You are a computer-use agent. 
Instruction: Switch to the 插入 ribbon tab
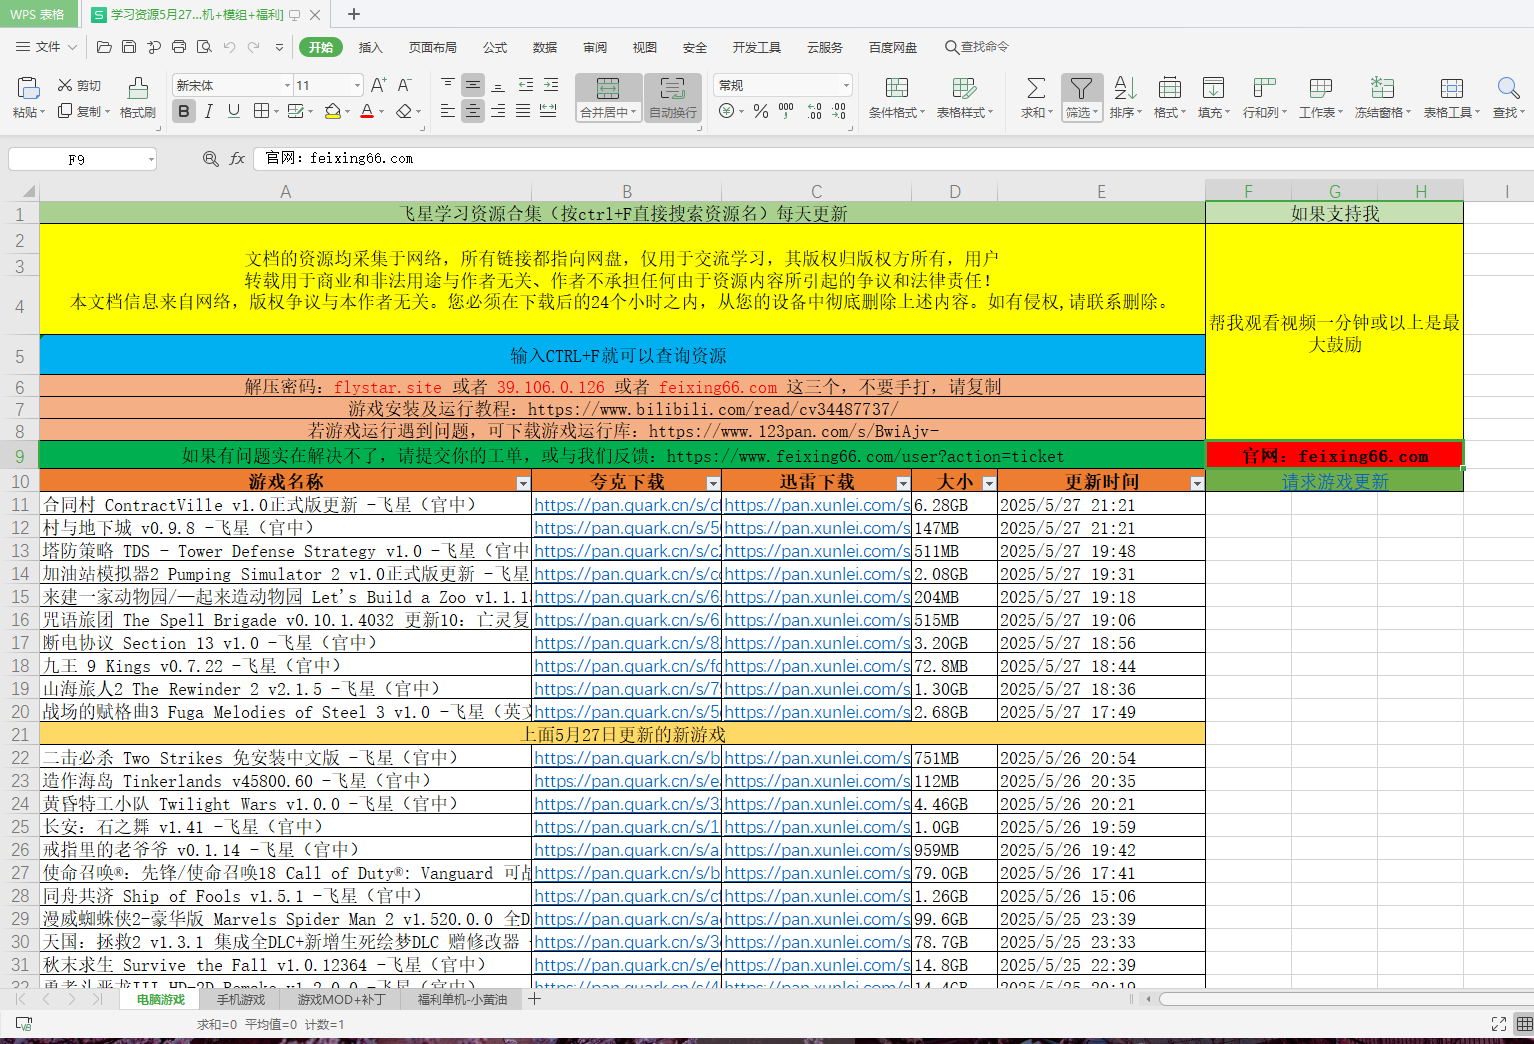coord(371,47)
